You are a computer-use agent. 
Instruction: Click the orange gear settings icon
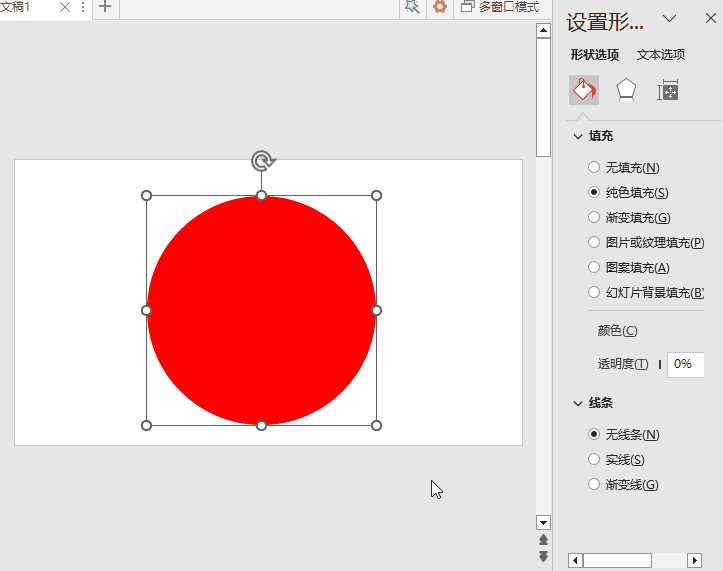(x=440, y=7)
